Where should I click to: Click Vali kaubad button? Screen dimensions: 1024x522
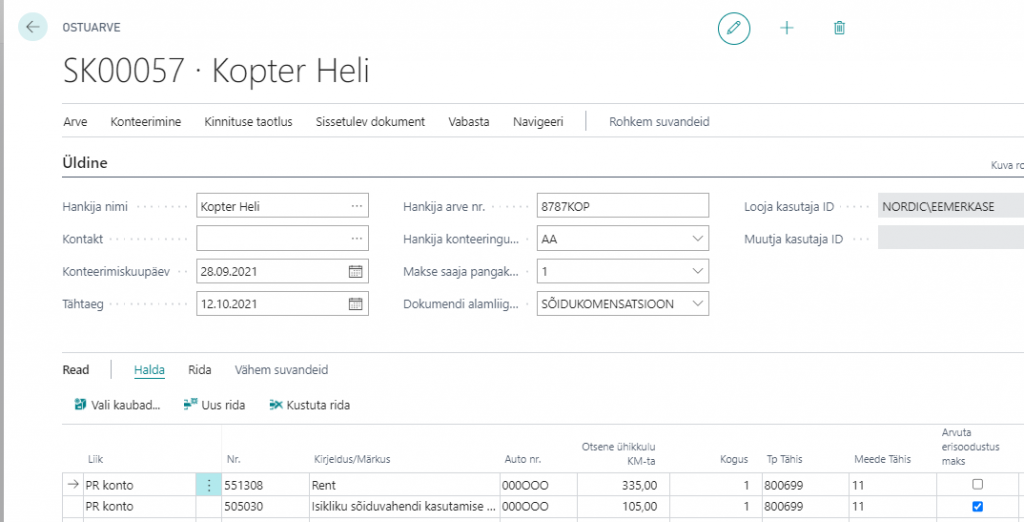point(117,405)
